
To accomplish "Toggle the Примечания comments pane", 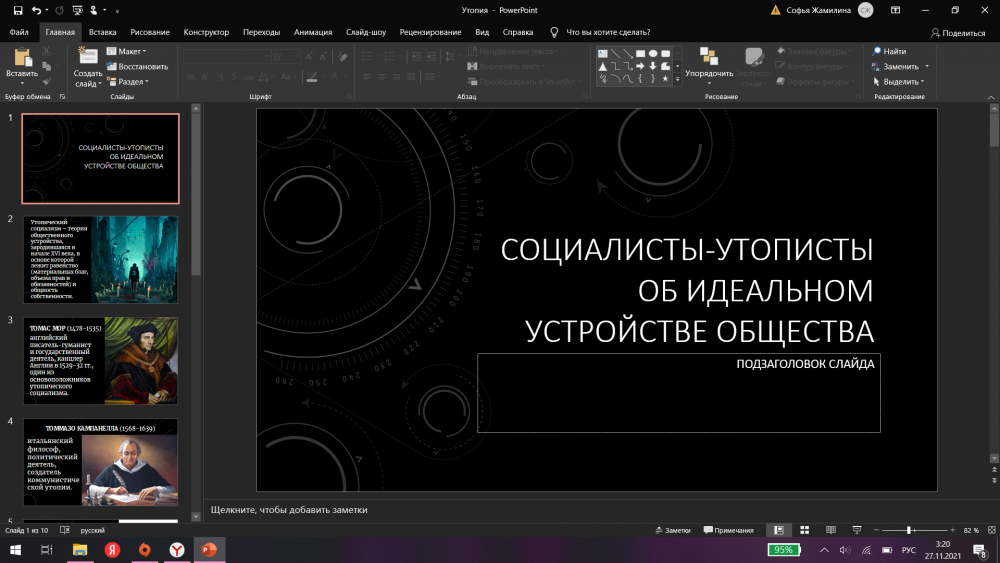I will point(729,530).
